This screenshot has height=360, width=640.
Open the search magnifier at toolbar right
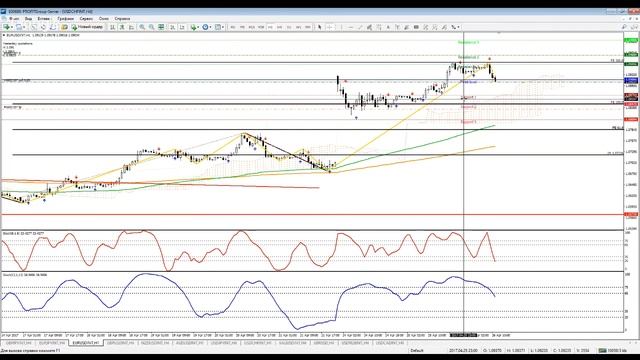624,27
